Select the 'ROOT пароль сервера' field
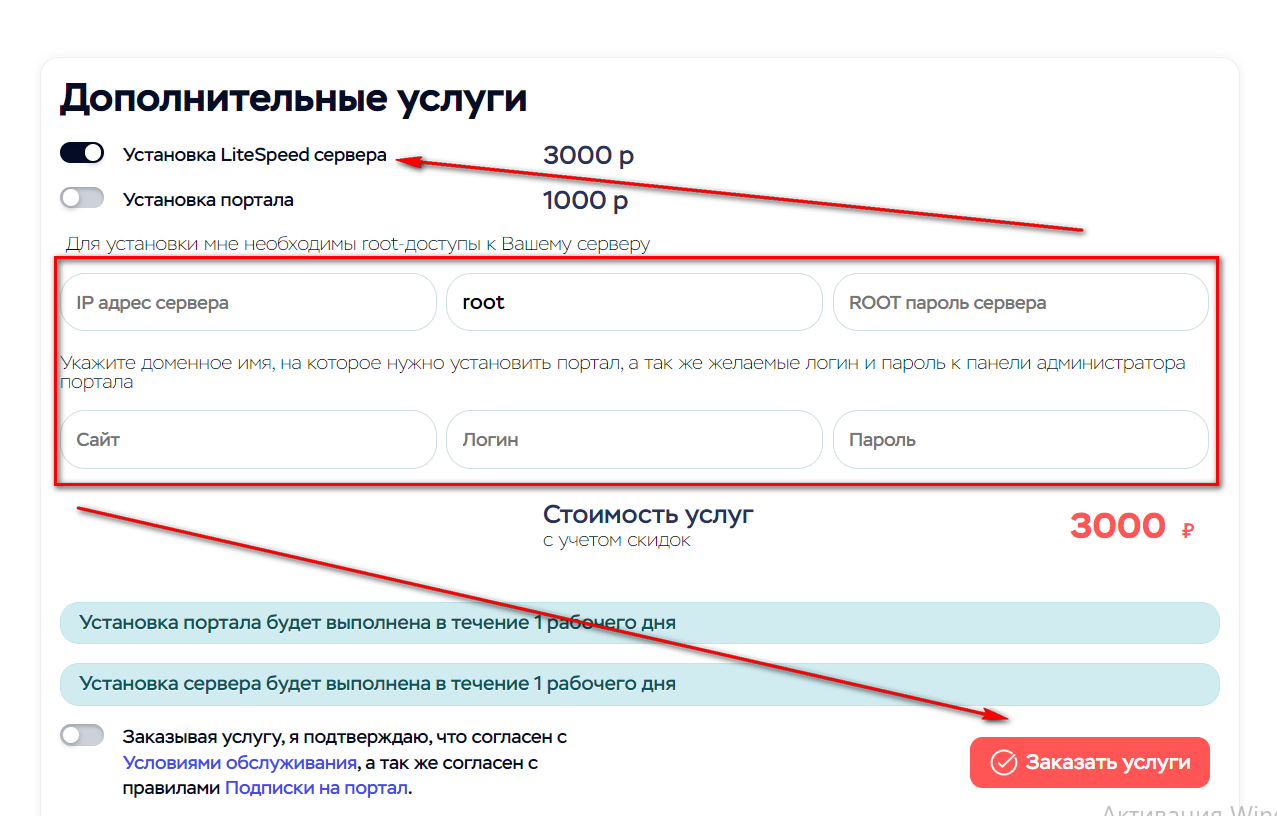This screenshot has width=1277, height=816. 1020,302
